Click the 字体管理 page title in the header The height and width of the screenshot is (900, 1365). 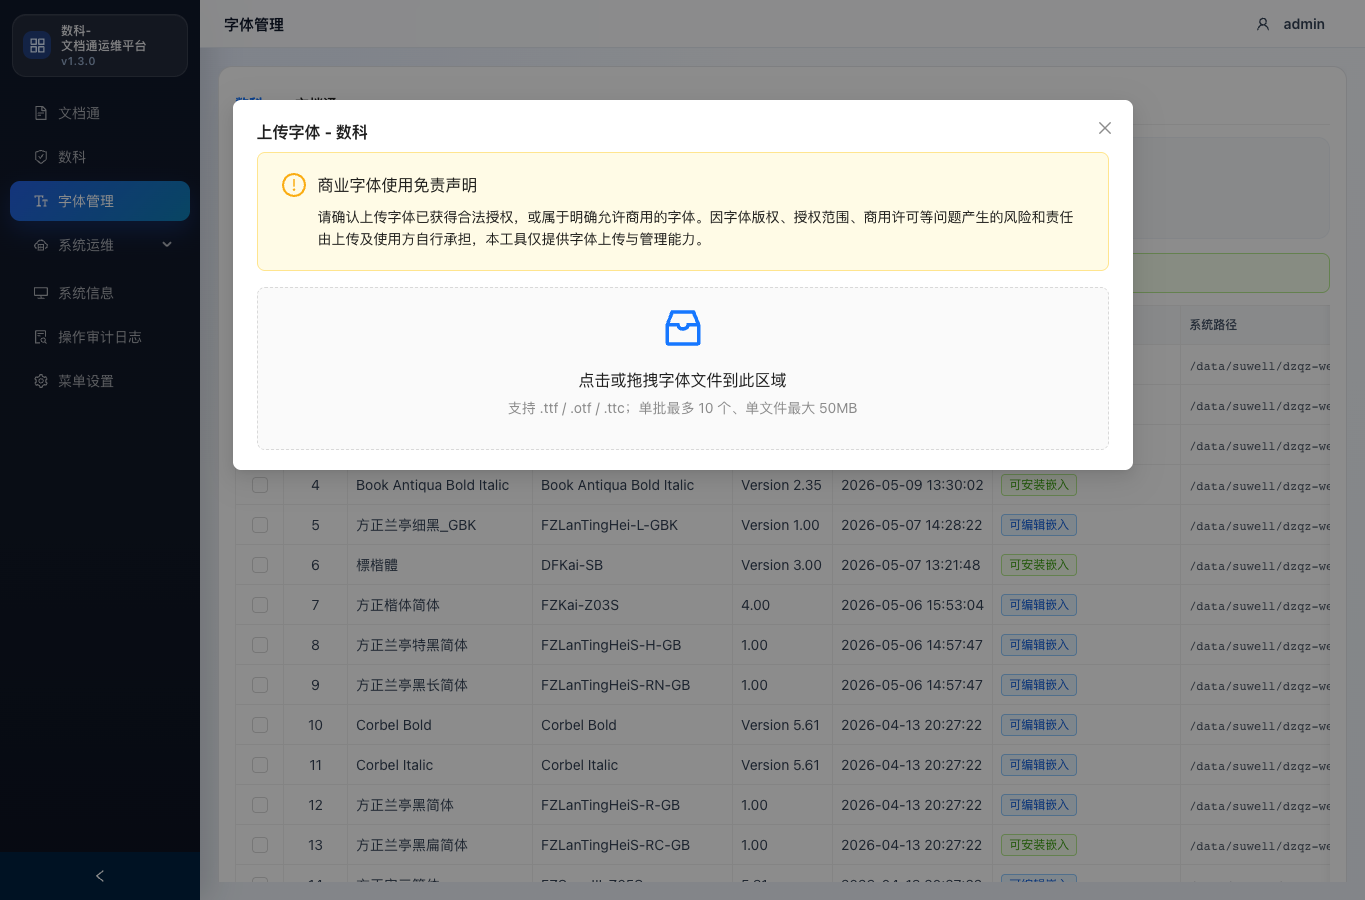pos(254,24)
